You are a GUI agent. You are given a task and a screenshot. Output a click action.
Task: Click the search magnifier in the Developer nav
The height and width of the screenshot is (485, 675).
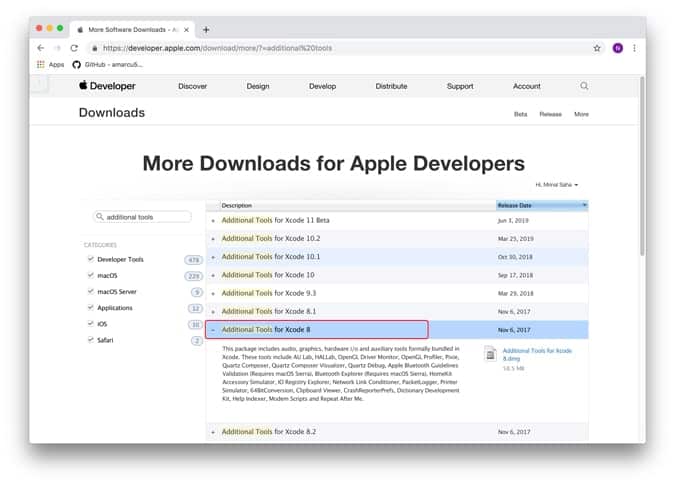click(584, 86)
